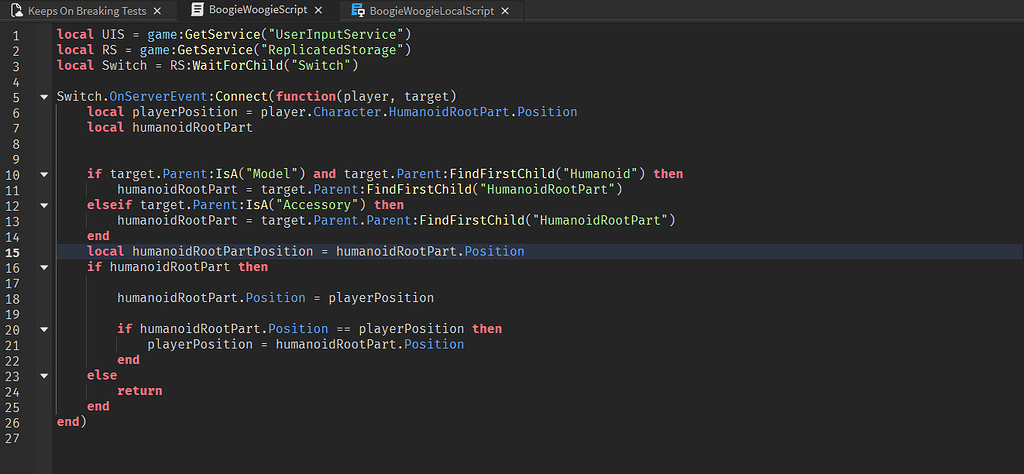The width and height of the screenshot is (1024, 474).
Task: Click the local script icon on BoogieWoogieLocalScript tab
Action: [358, 10]
